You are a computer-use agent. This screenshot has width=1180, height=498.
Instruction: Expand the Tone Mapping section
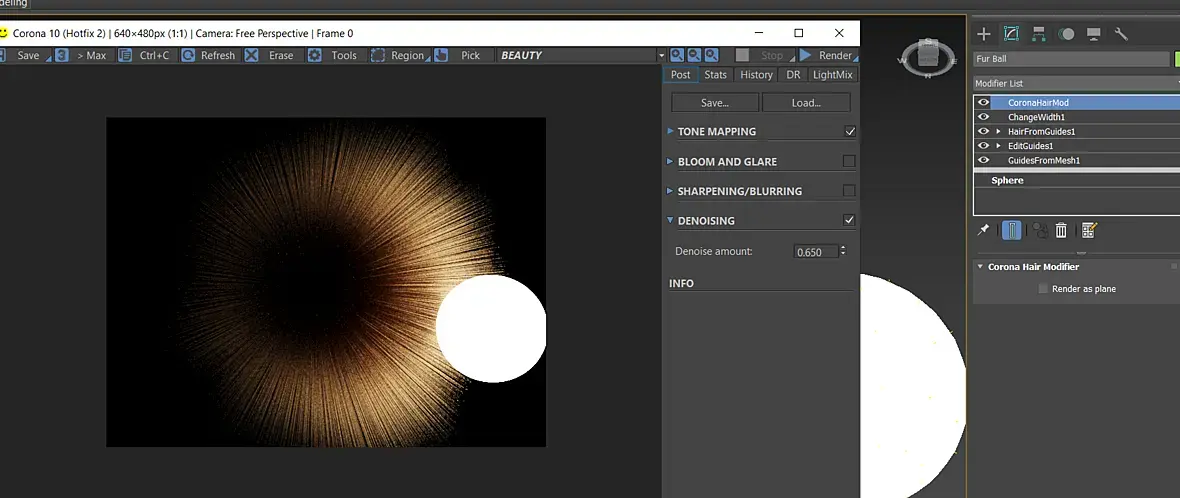671,131
